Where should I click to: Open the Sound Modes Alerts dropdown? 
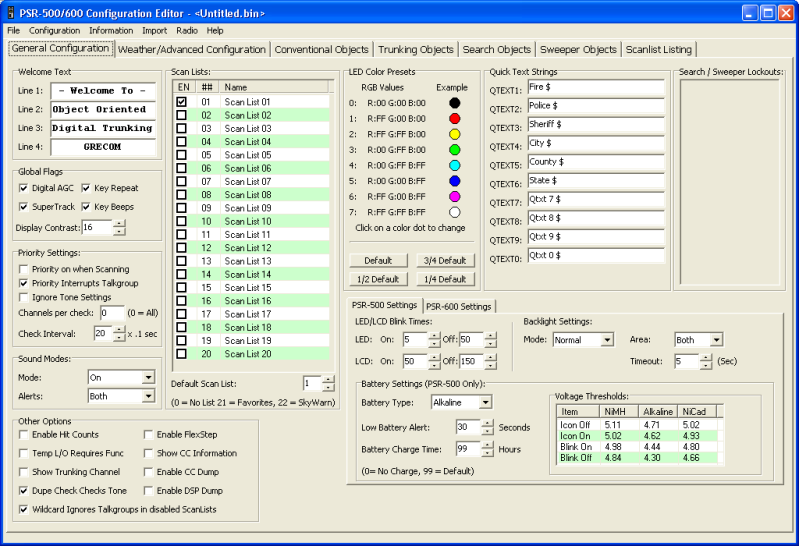click(148, 396)
